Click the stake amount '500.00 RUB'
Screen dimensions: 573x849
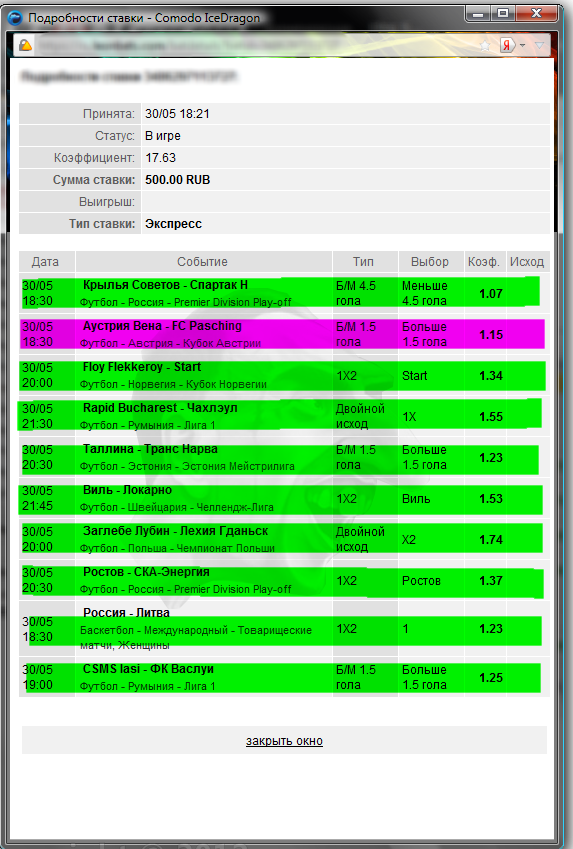pos(178,180)
